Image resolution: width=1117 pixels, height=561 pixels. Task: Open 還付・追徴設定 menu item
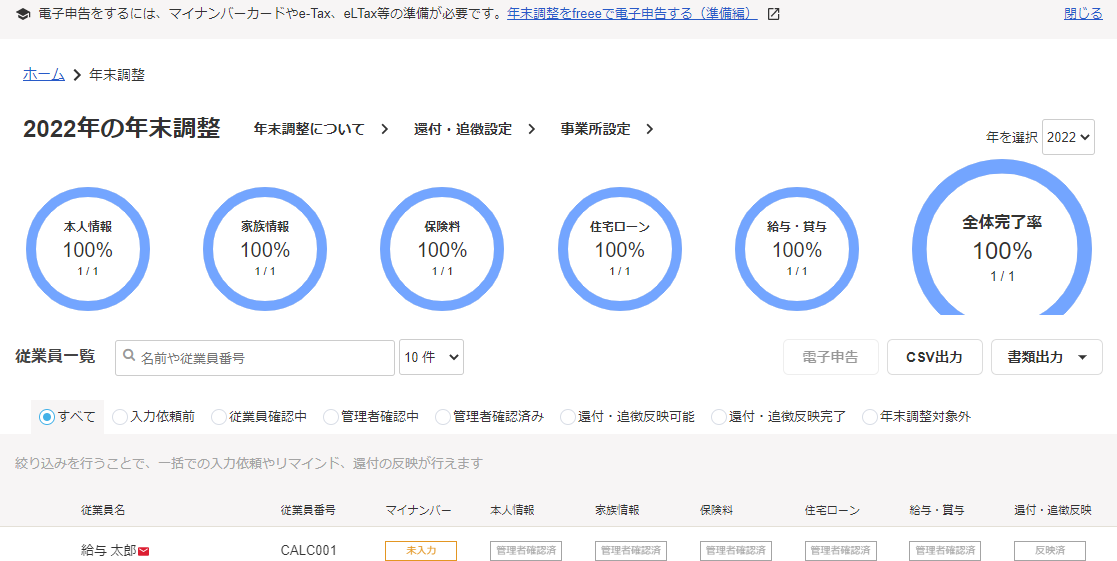point(474,129)
